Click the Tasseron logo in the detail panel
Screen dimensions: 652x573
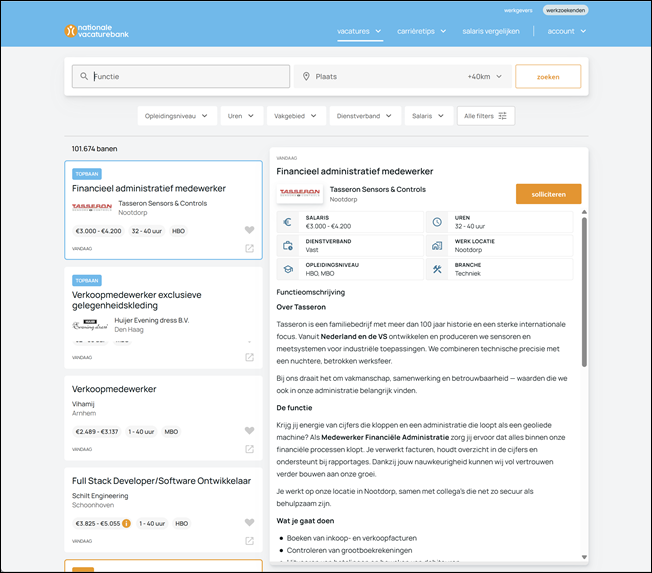pos(300,193)
